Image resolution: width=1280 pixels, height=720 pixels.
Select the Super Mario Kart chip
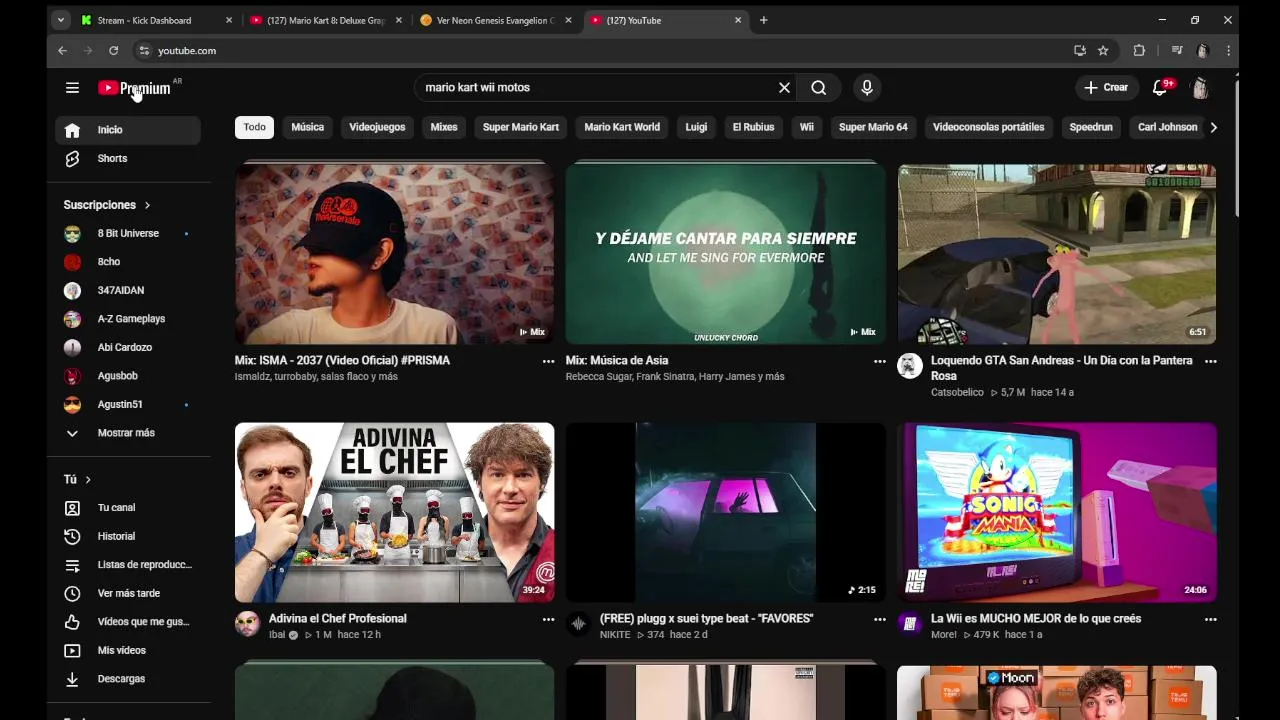coord(521,128)
